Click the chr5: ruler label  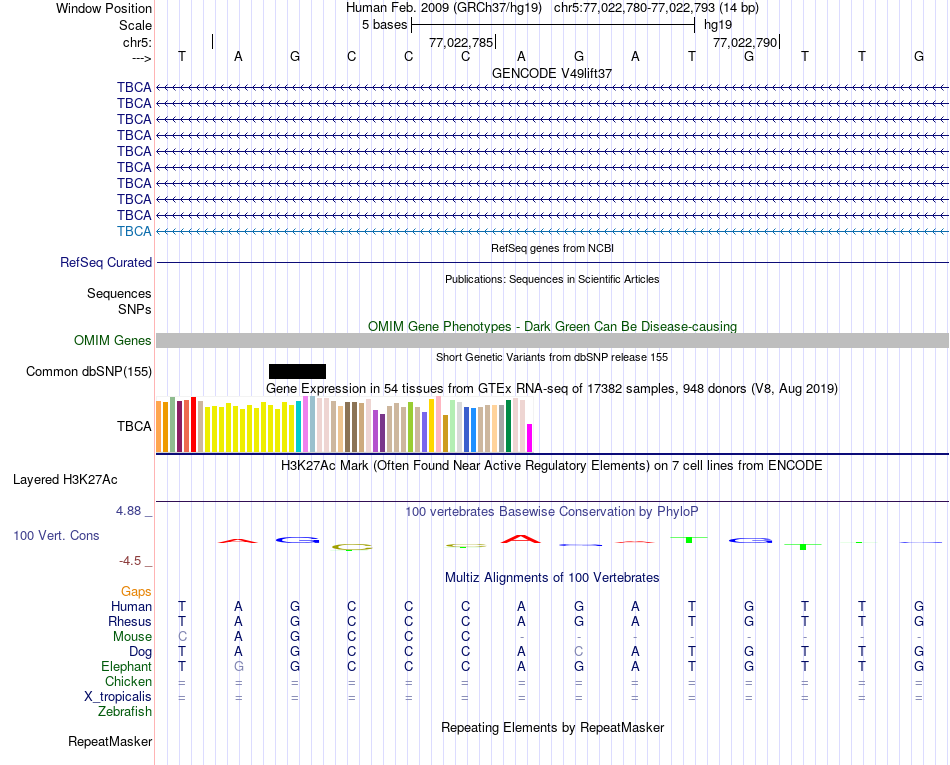[137, 42]
